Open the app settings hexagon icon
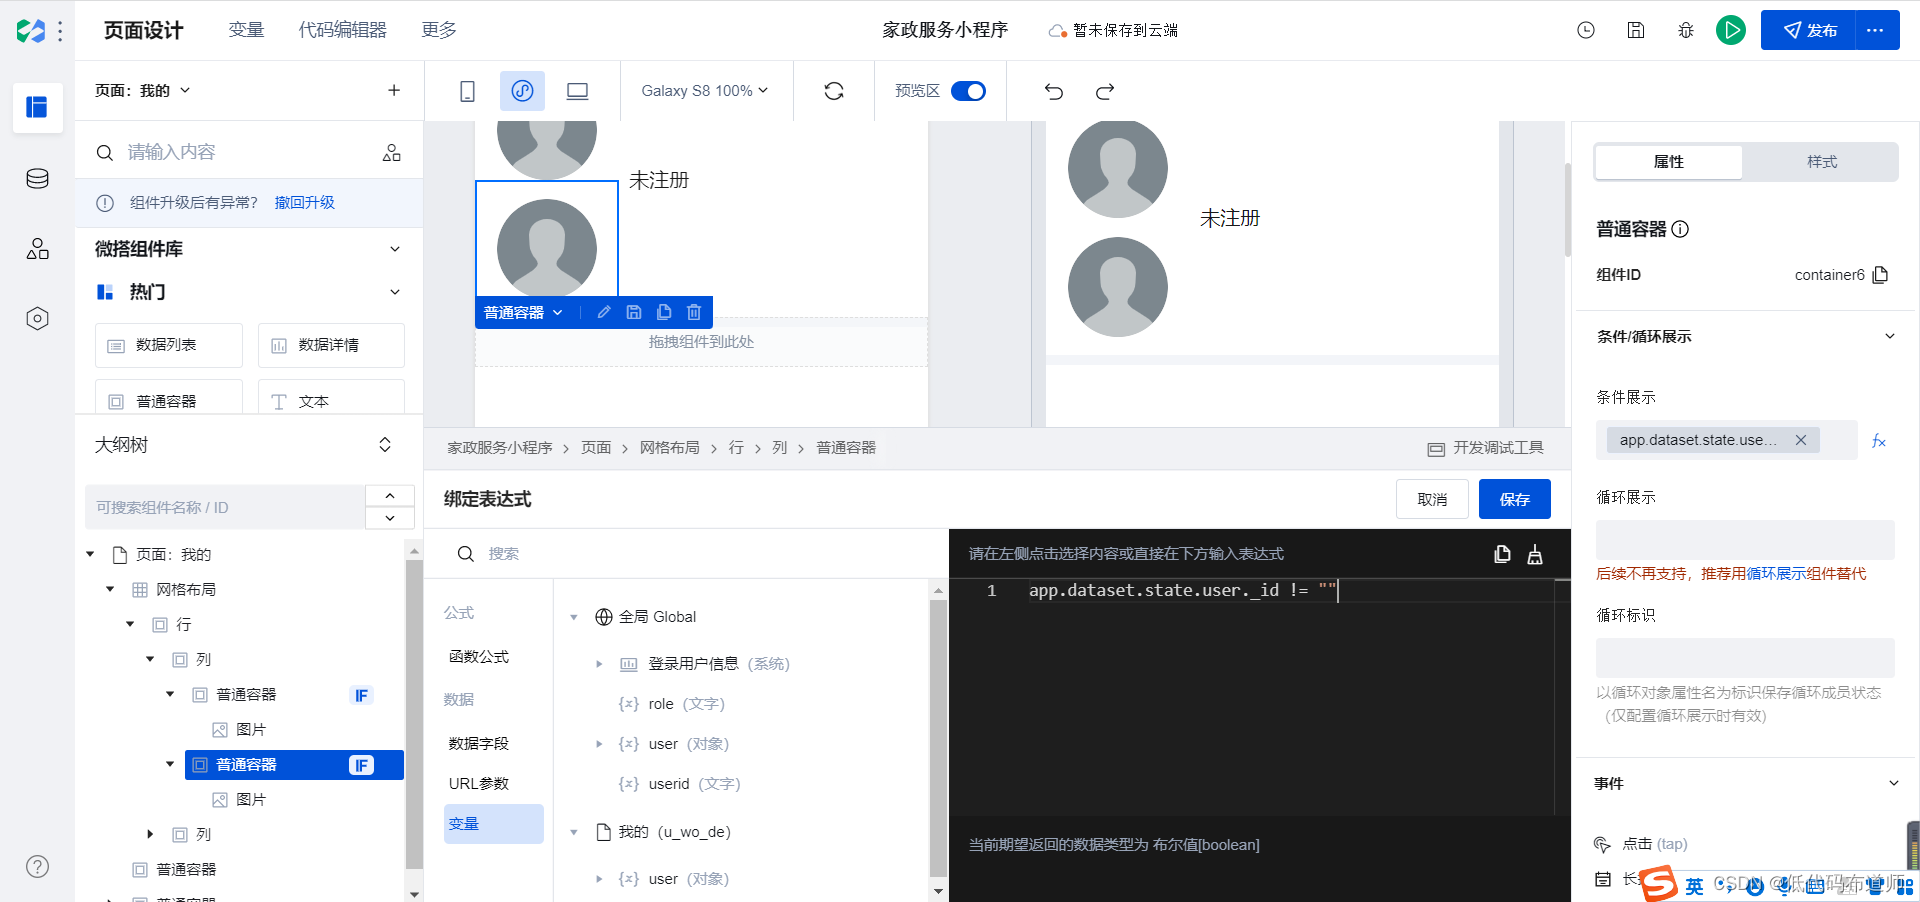This screenshot has width=1920, height=902. pyautogui.click(x=37, y=319)
